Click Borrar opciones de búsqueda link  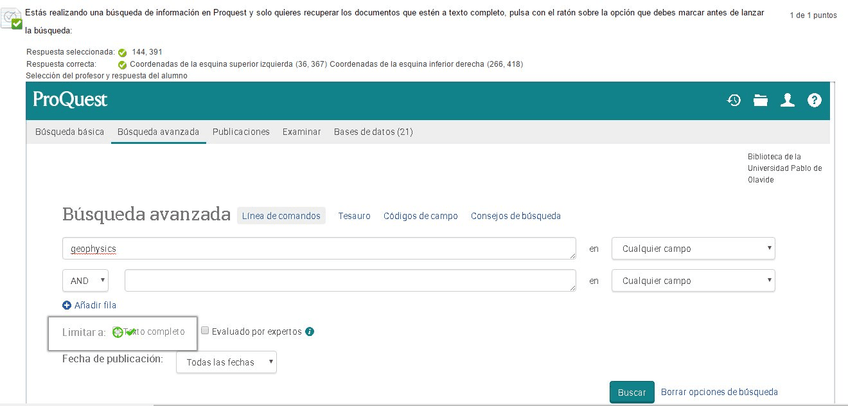coord(719,392)
